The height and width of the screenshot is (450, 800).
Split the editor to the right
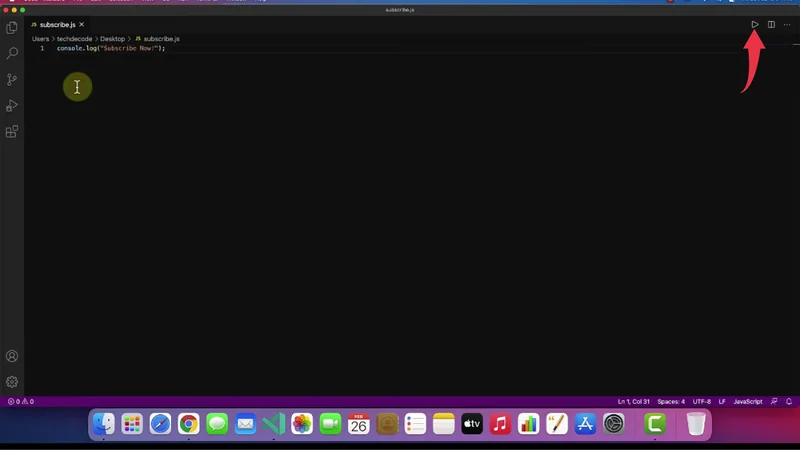771,24
